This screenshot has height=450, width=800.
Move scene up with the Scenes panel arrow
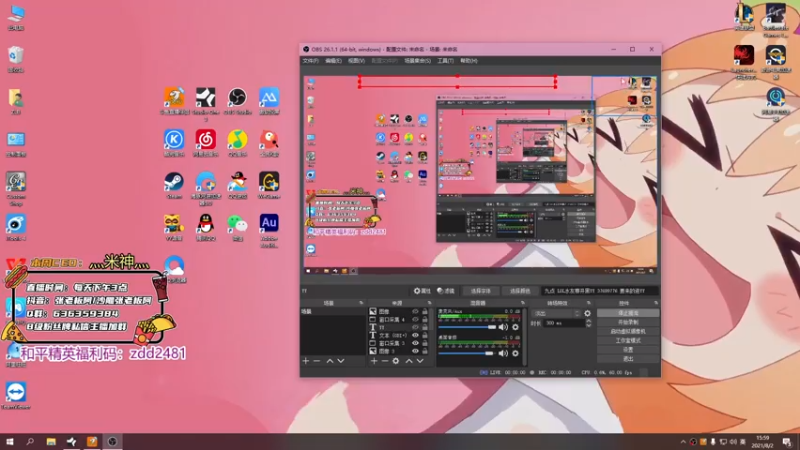coord(330,361)
